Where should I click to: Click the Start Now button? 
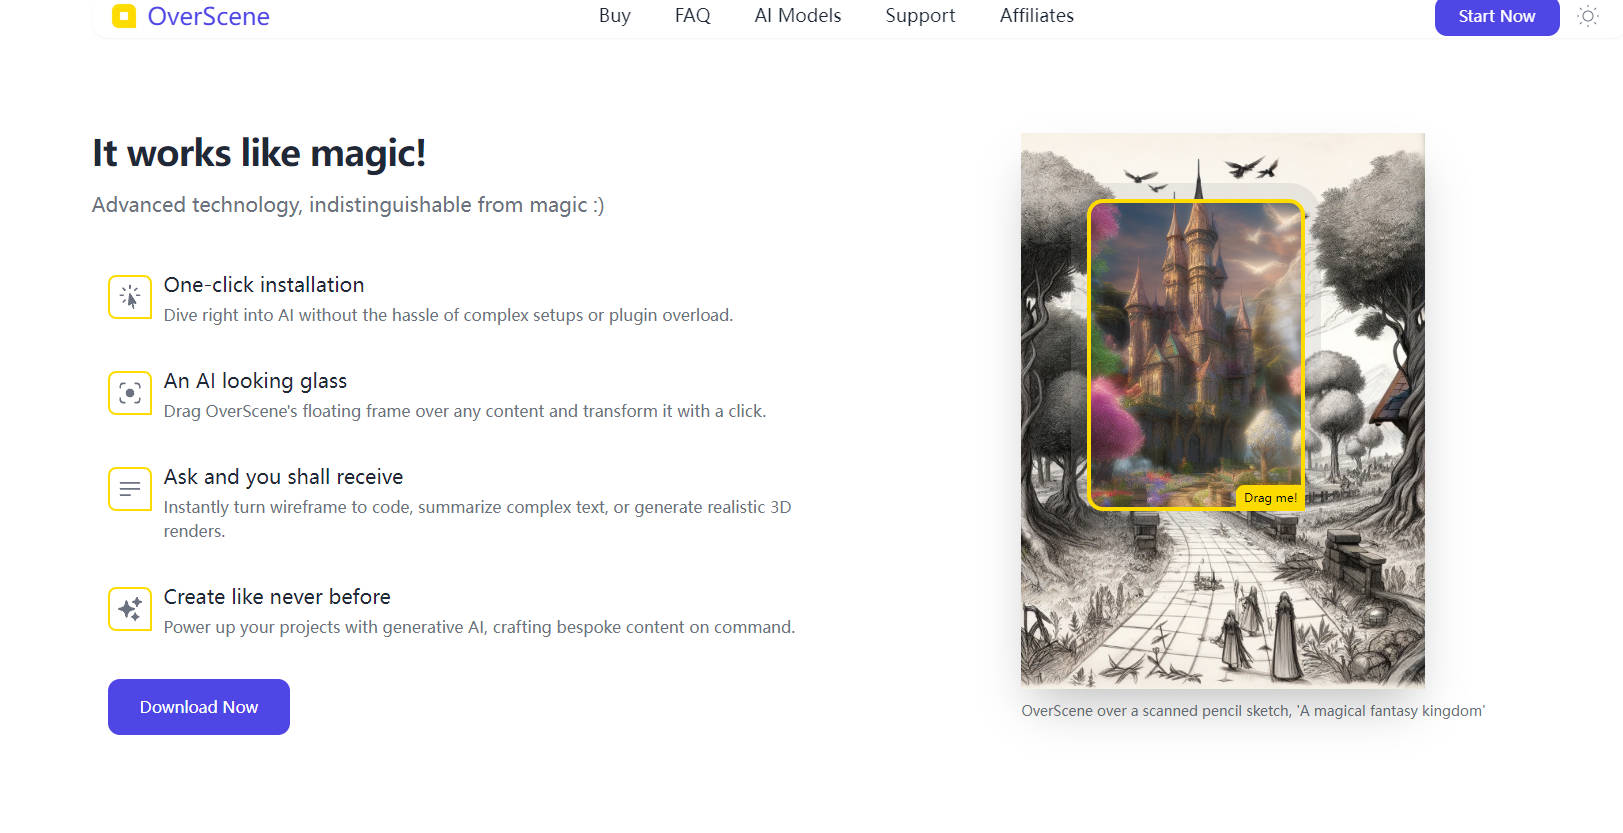pos(1497,17)
